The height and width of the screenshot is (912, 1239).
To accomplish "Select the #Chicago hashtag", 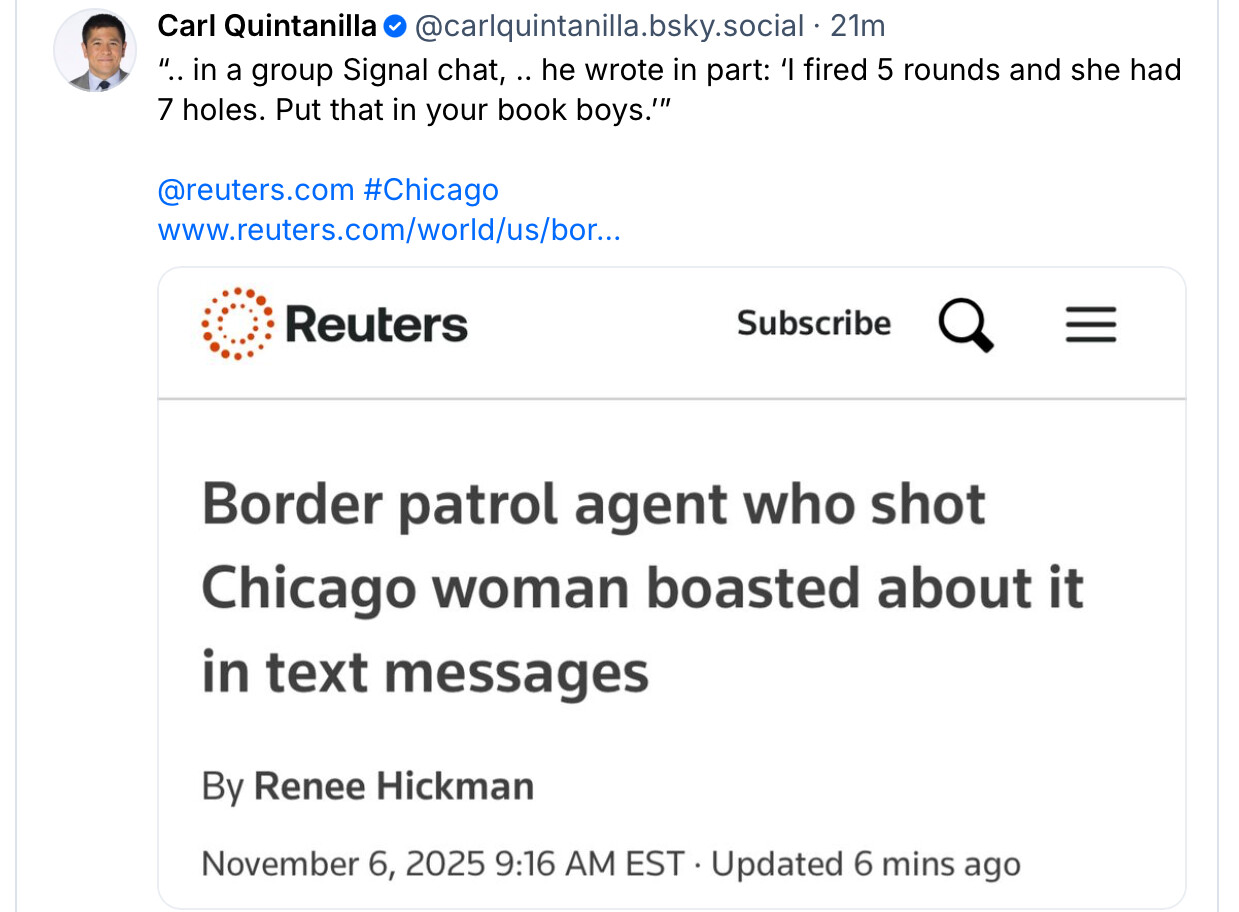I will click(430, 190).
